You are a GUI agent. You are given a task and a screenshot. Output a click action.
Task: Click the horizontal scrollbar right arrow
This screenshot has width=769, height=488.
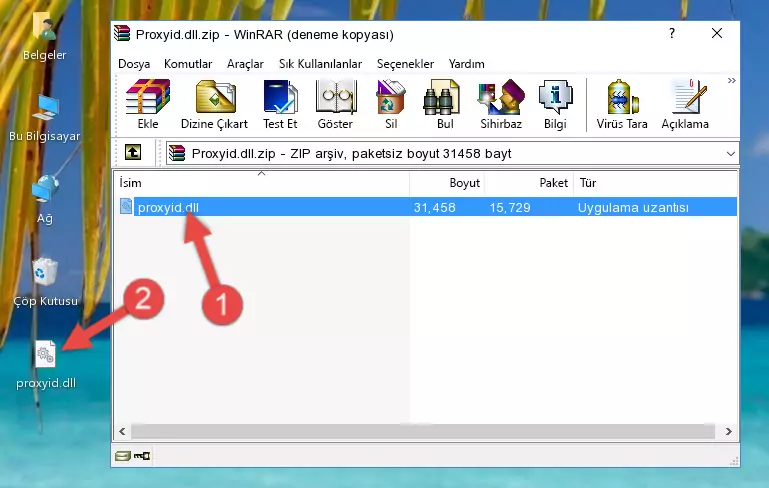(x=729, y=432)
